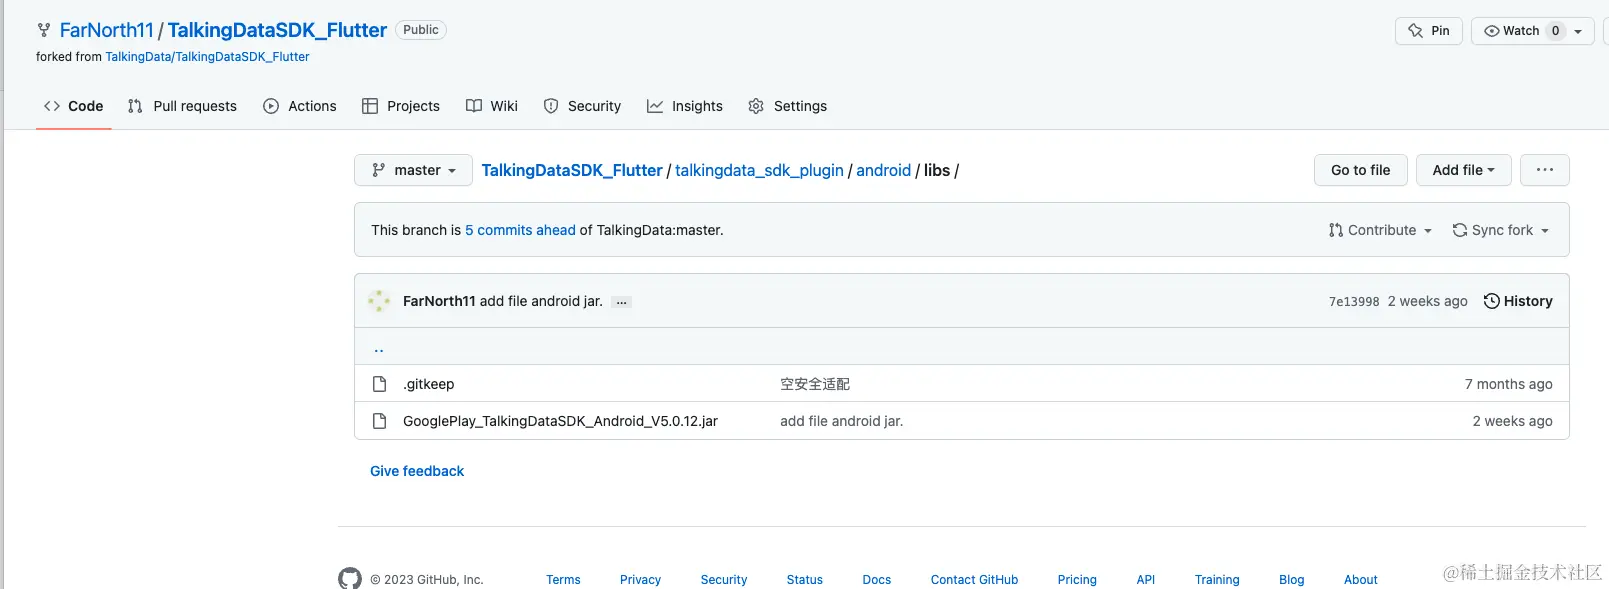1609x589 pixels.
Task: Open footer Terms link
Action: 563,579
